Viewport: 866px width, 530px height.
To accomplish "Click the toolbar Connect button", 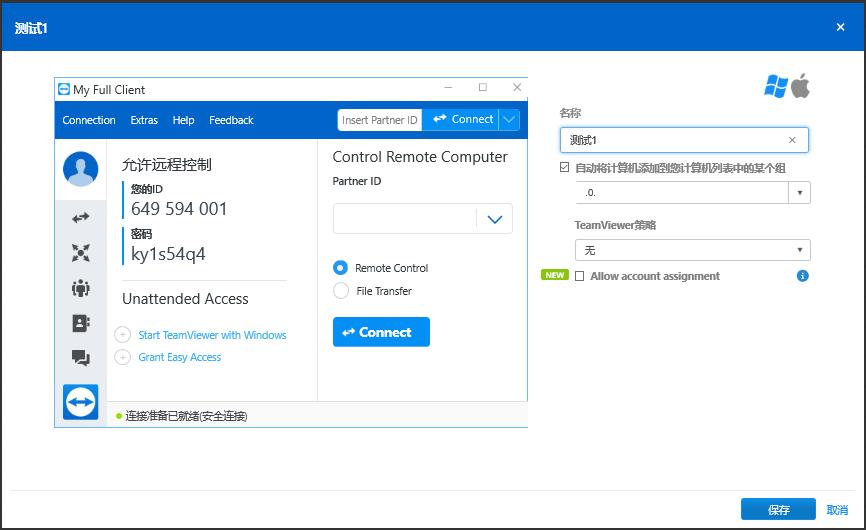I will [461, 120].
